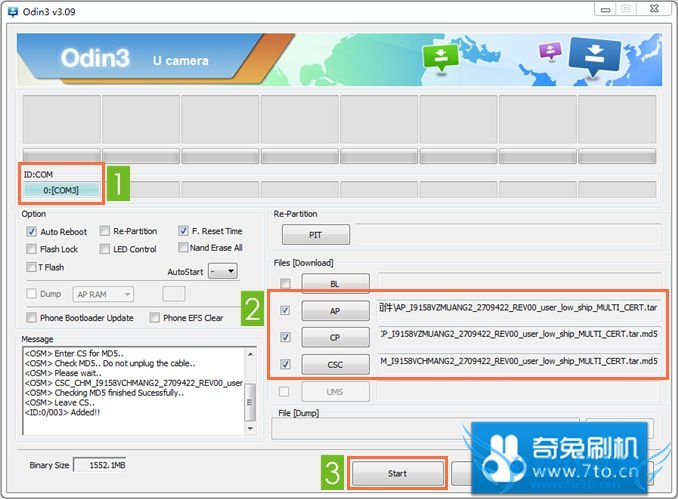
Task: Click the 'Enter CS for MD5..' log line
Action: [74, 353]
